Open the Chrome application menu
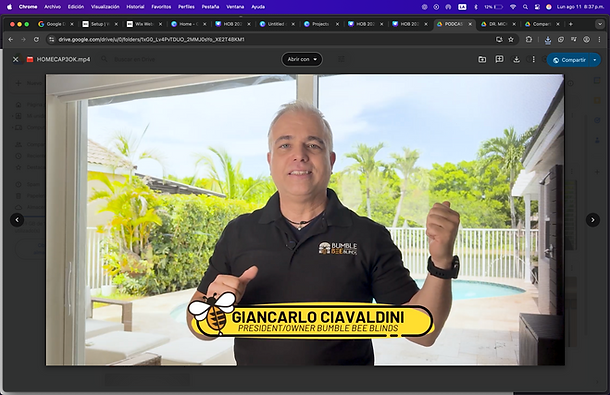This screenshot has width=610, height=395. [x=28, y=7]
